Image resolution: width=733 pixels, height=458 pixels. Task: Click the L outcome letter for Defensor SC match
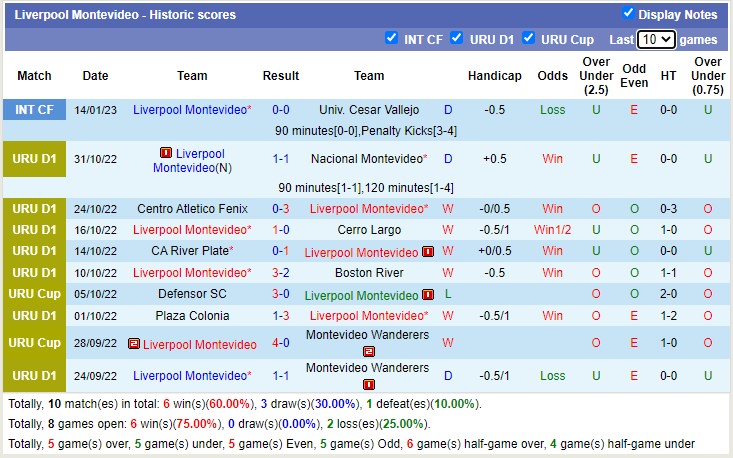[x=448, y=294]
